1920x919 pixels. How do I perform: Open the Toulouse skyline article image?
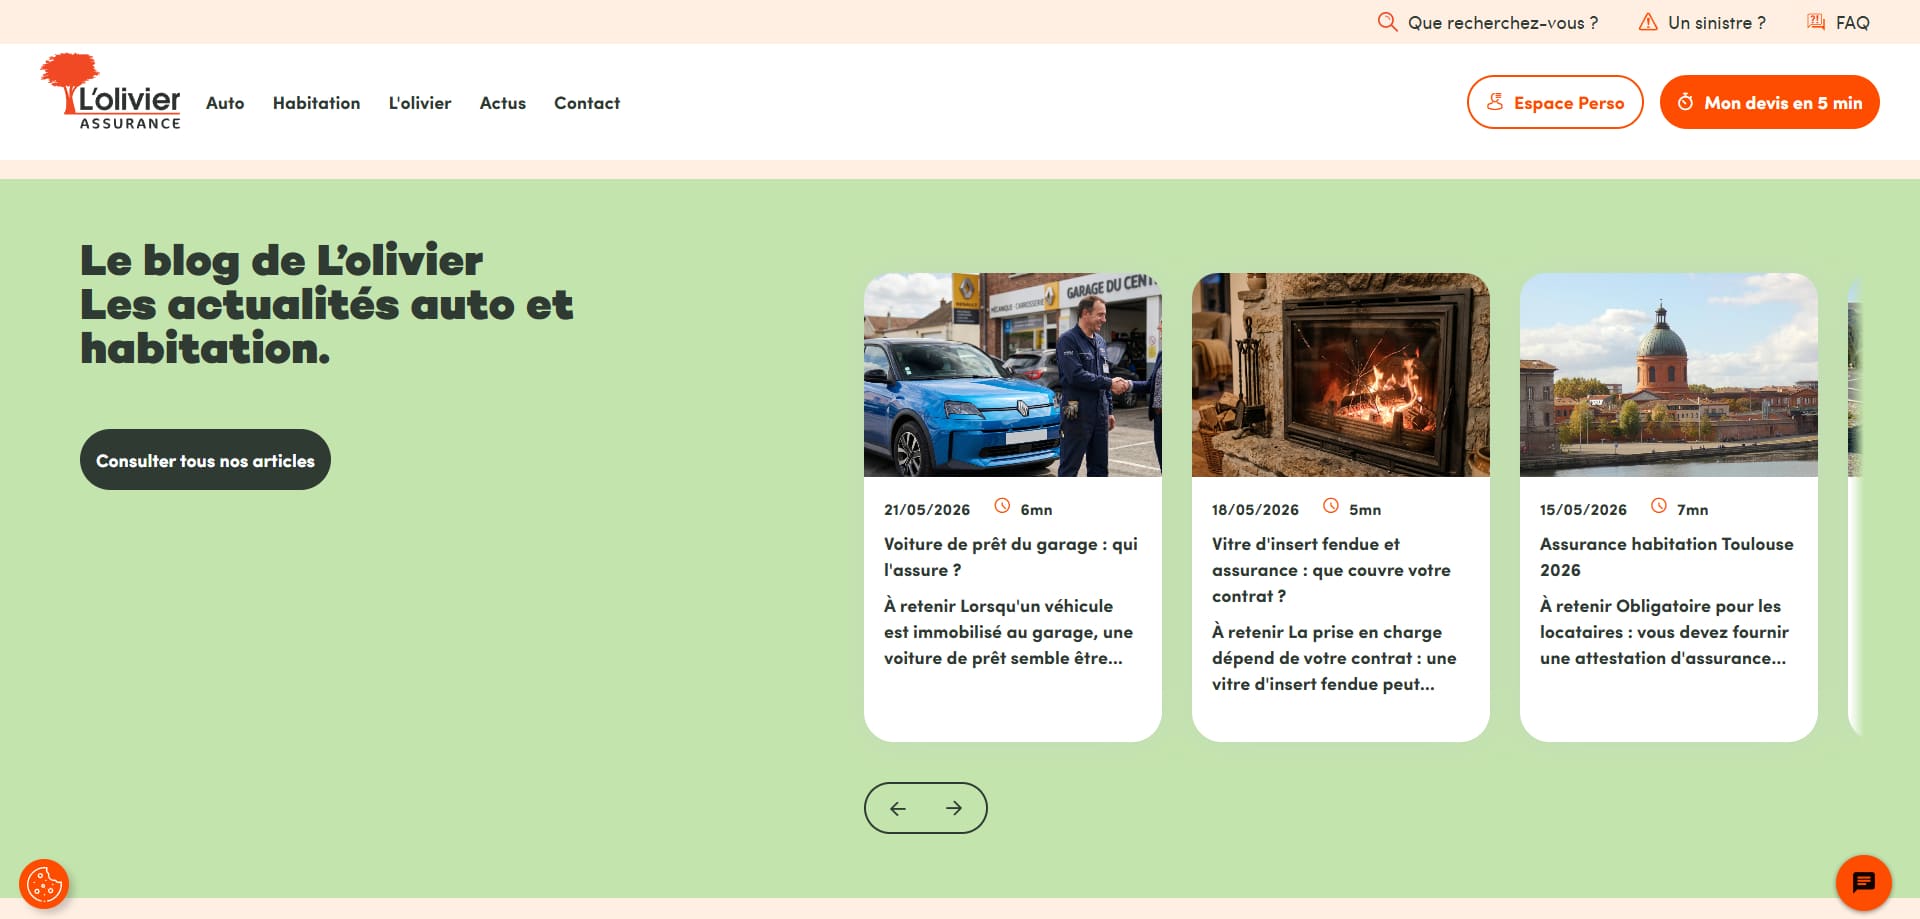click(x=1669, y=375)
